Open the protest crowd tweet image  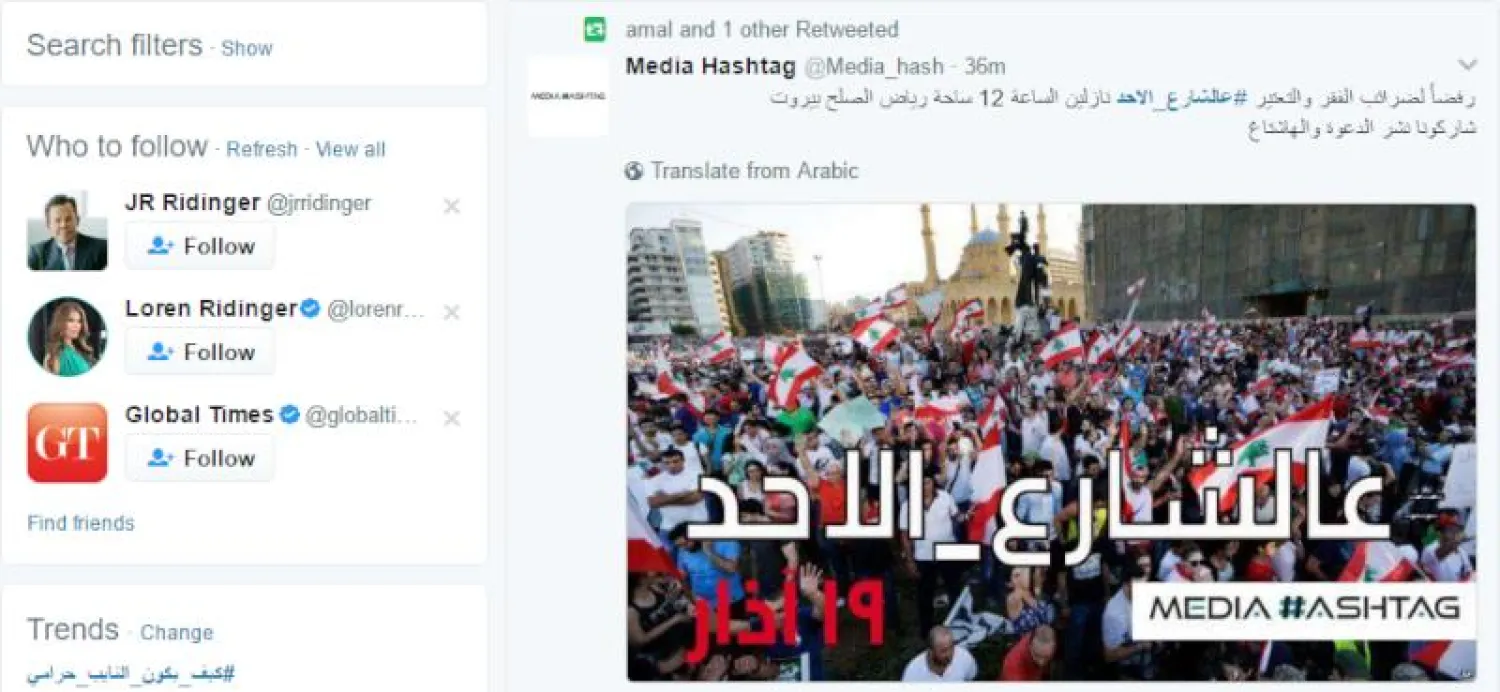pyautogui.click(x=1051, y=442)
